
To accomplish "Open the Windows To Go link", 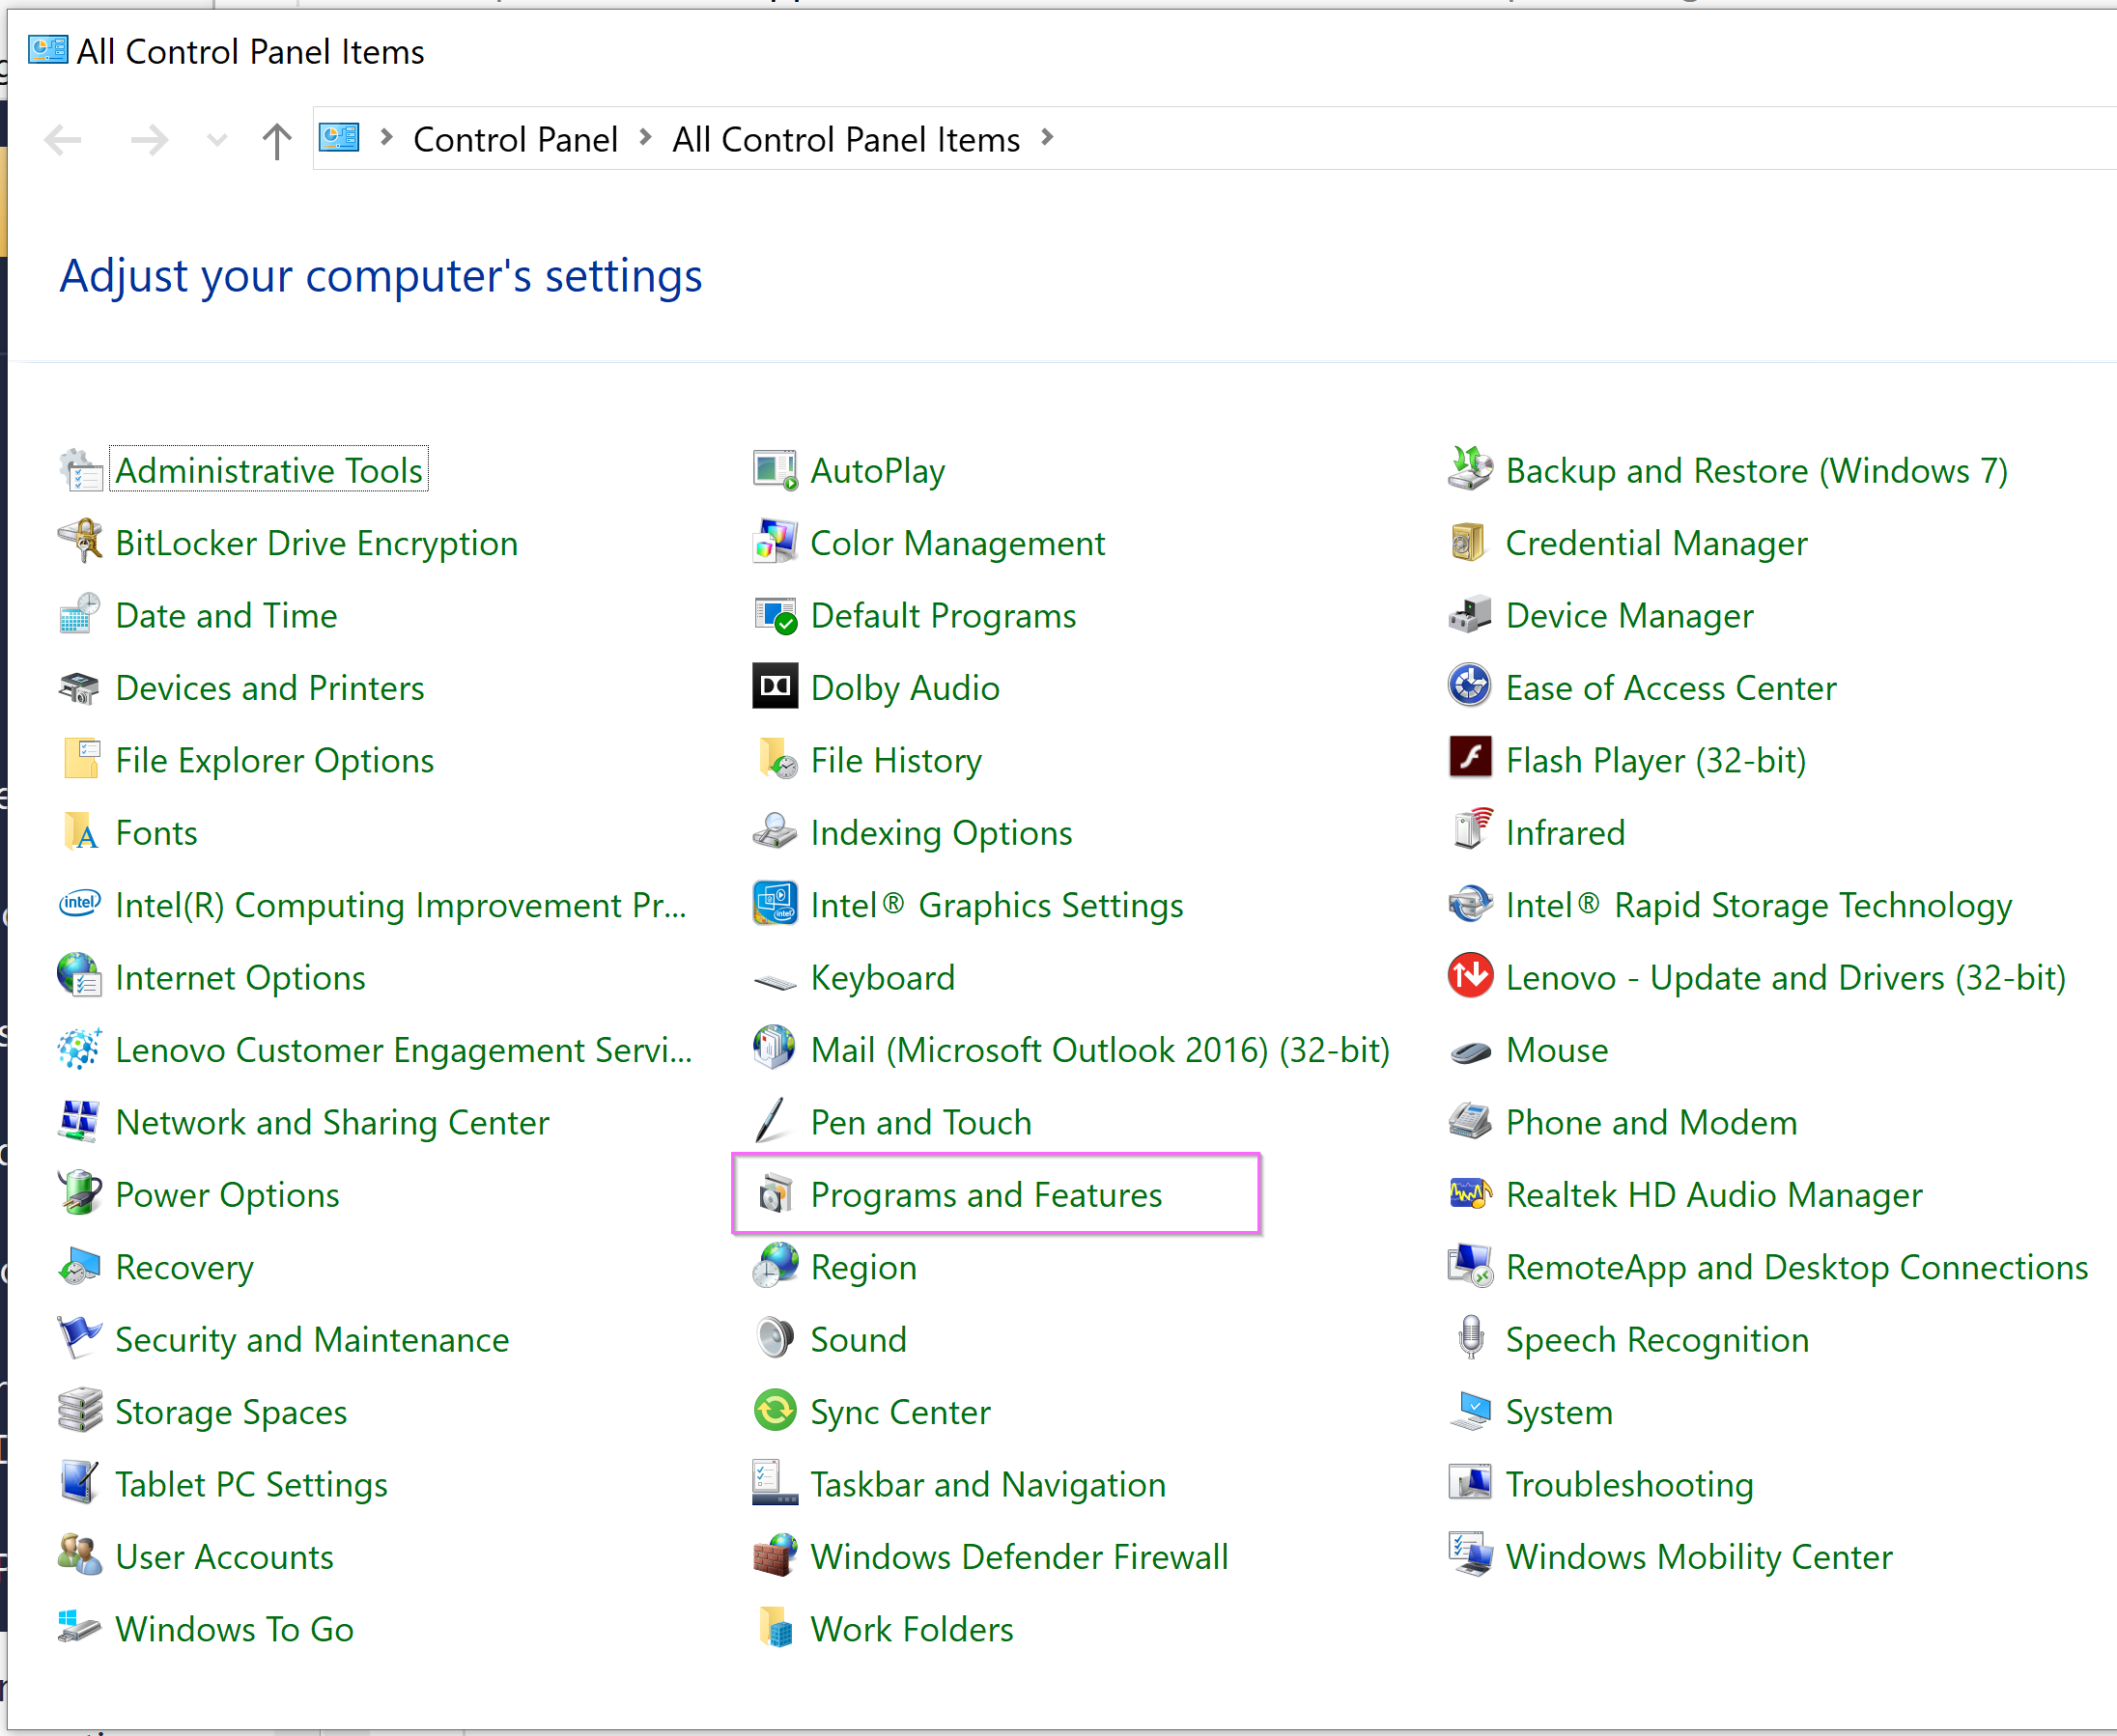I will (x=234, y=1630).
